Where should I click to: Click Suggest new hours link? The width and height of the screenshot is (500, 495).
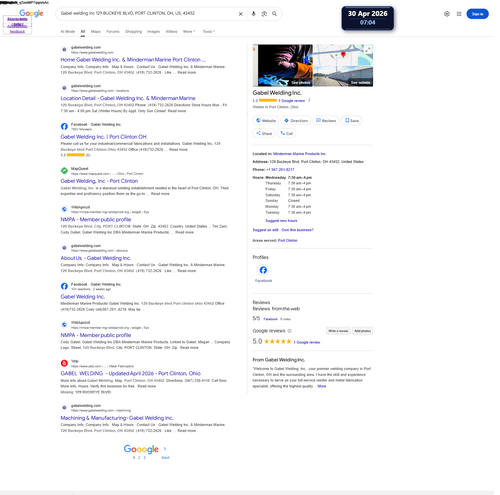(281, 221)
